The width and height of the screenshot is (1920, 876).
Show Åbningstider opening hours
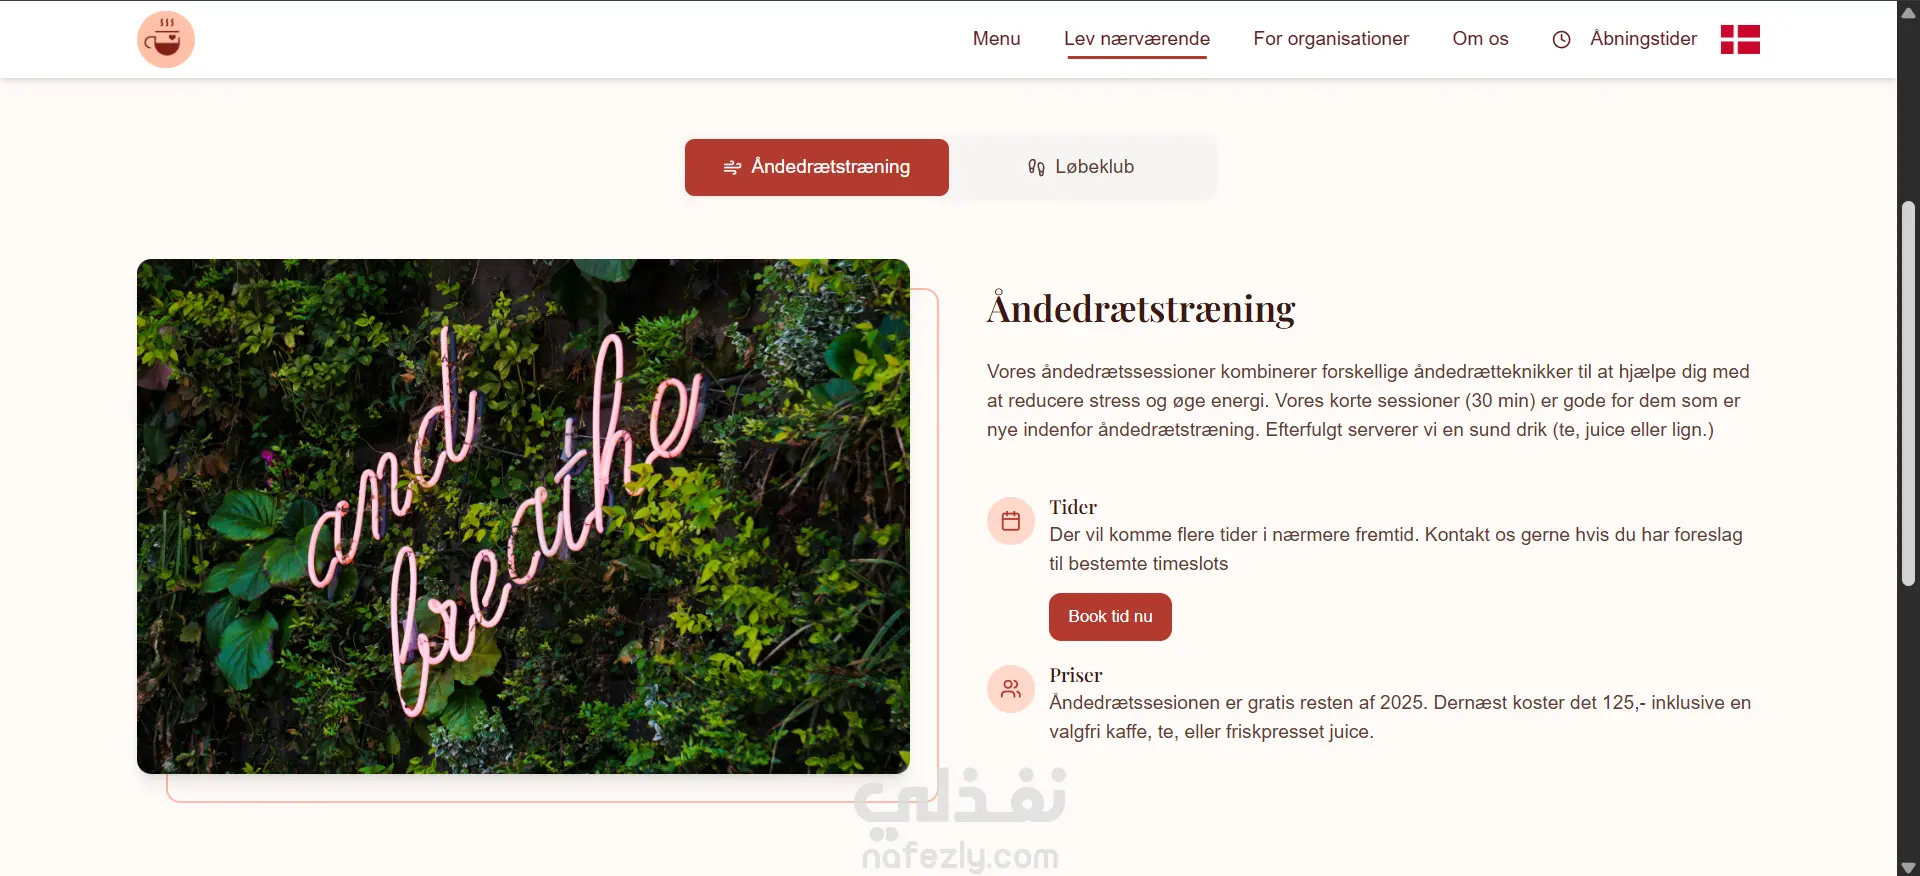coord(1644,39)
